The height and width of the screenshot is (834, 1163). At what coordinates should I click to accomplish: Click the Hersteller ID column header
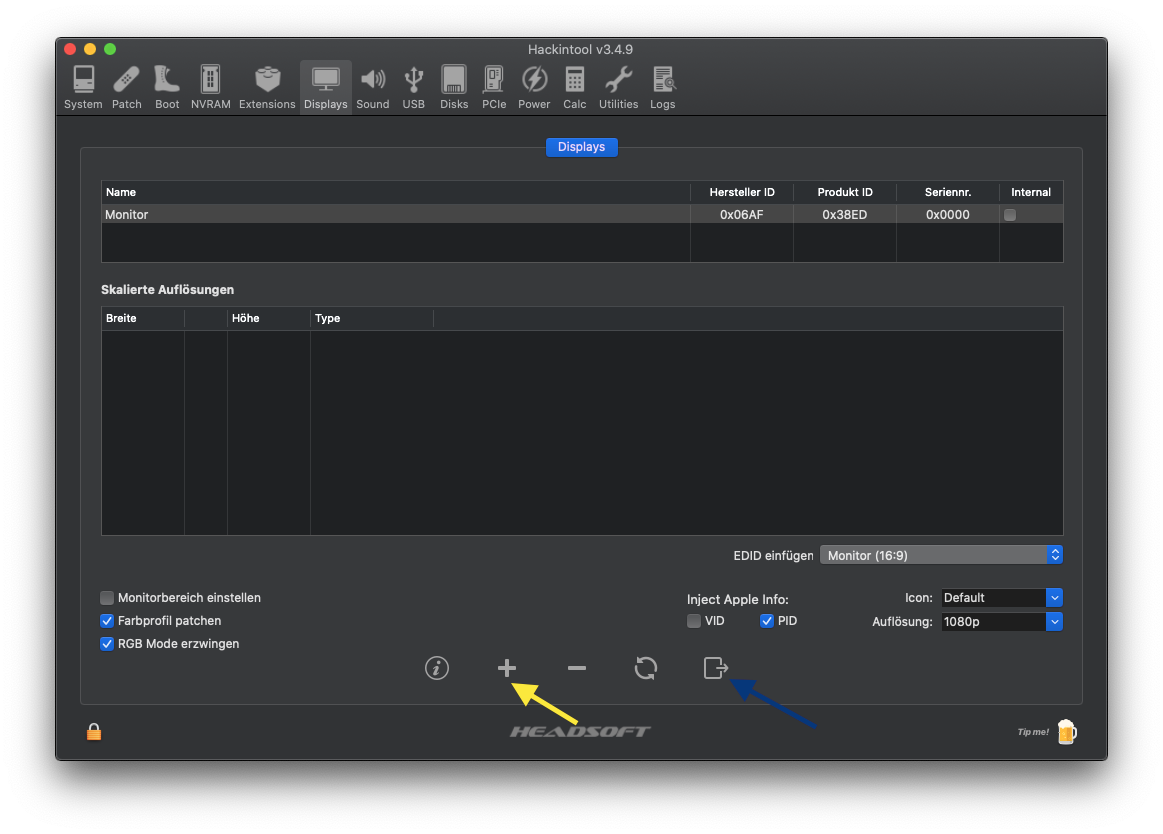pyautogui.click(x=742, y=192)
